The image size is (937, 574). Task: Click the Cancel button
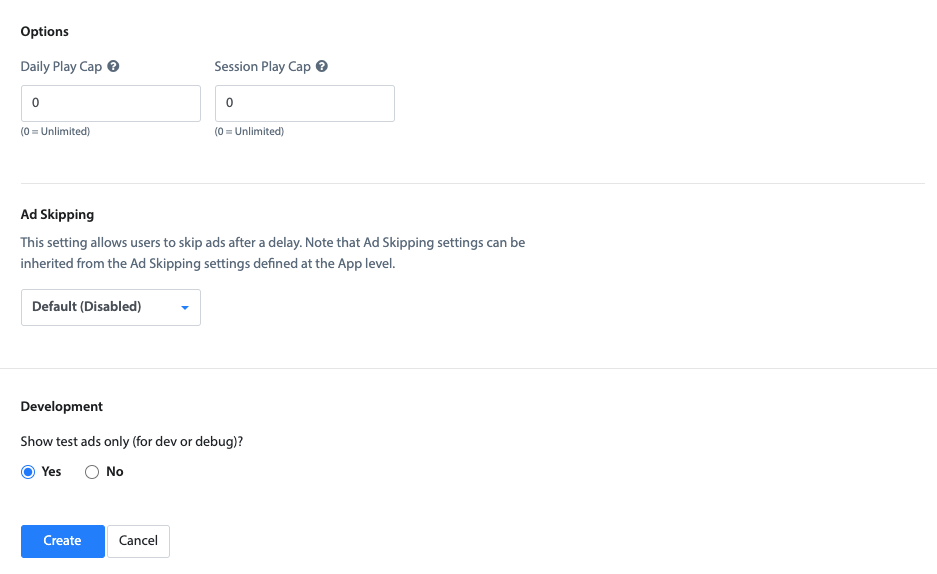pyautogui.click(x=138, y=541)
